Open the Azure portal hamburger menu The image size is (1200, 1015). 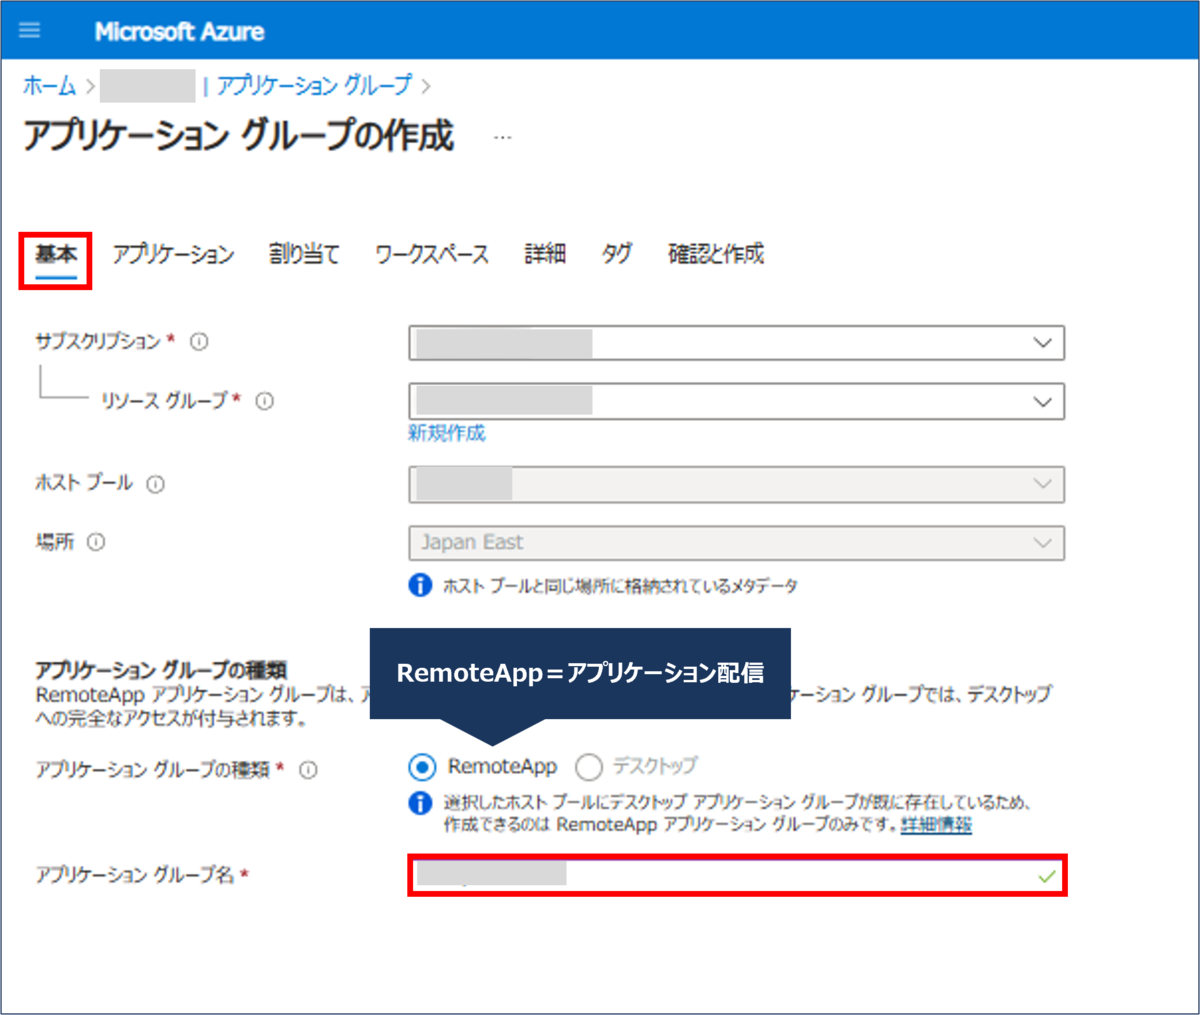tap(30, 30)
